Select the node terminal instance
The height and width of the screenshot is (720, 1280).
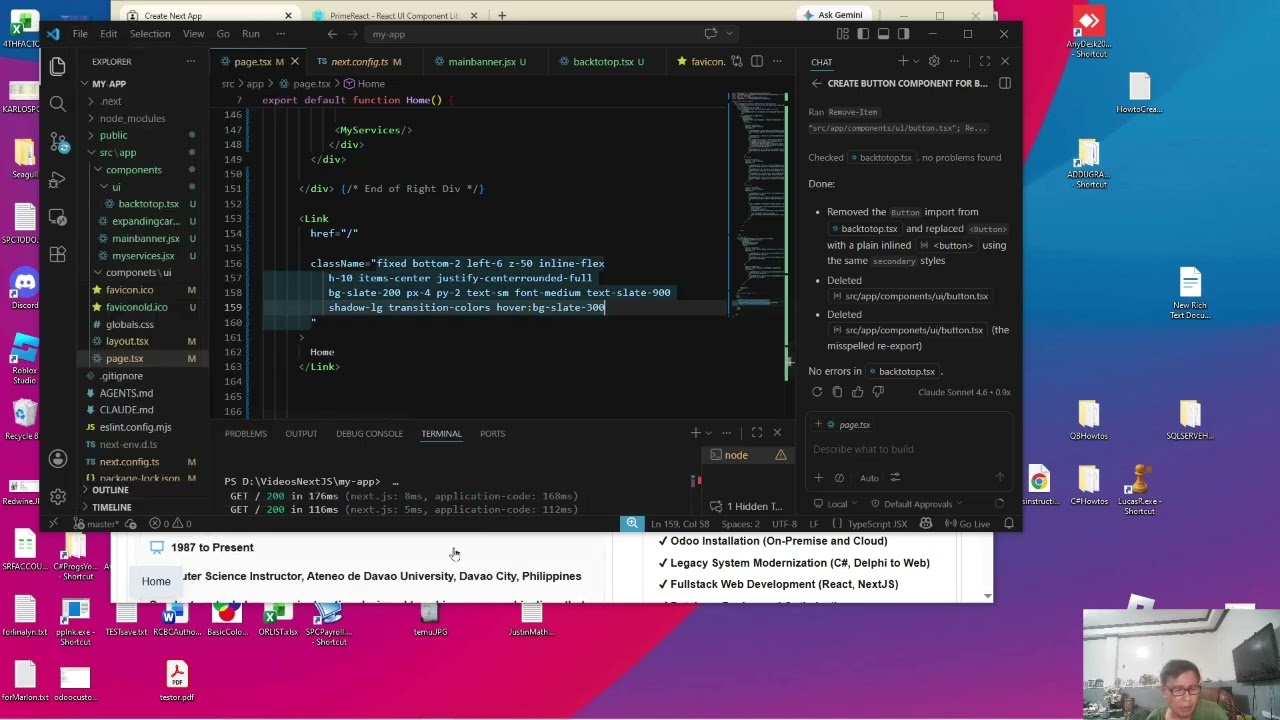point(750,455)
